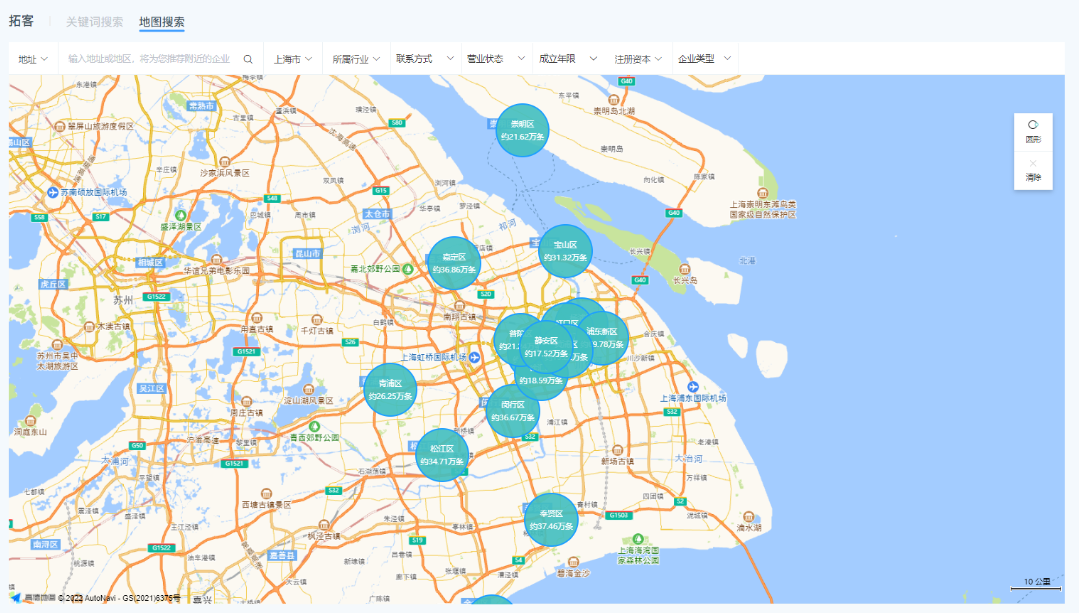Viewport: 1079px width, 613px height.
Task: Select the 地图搜索 tab
Action: (x=162, y=22)
